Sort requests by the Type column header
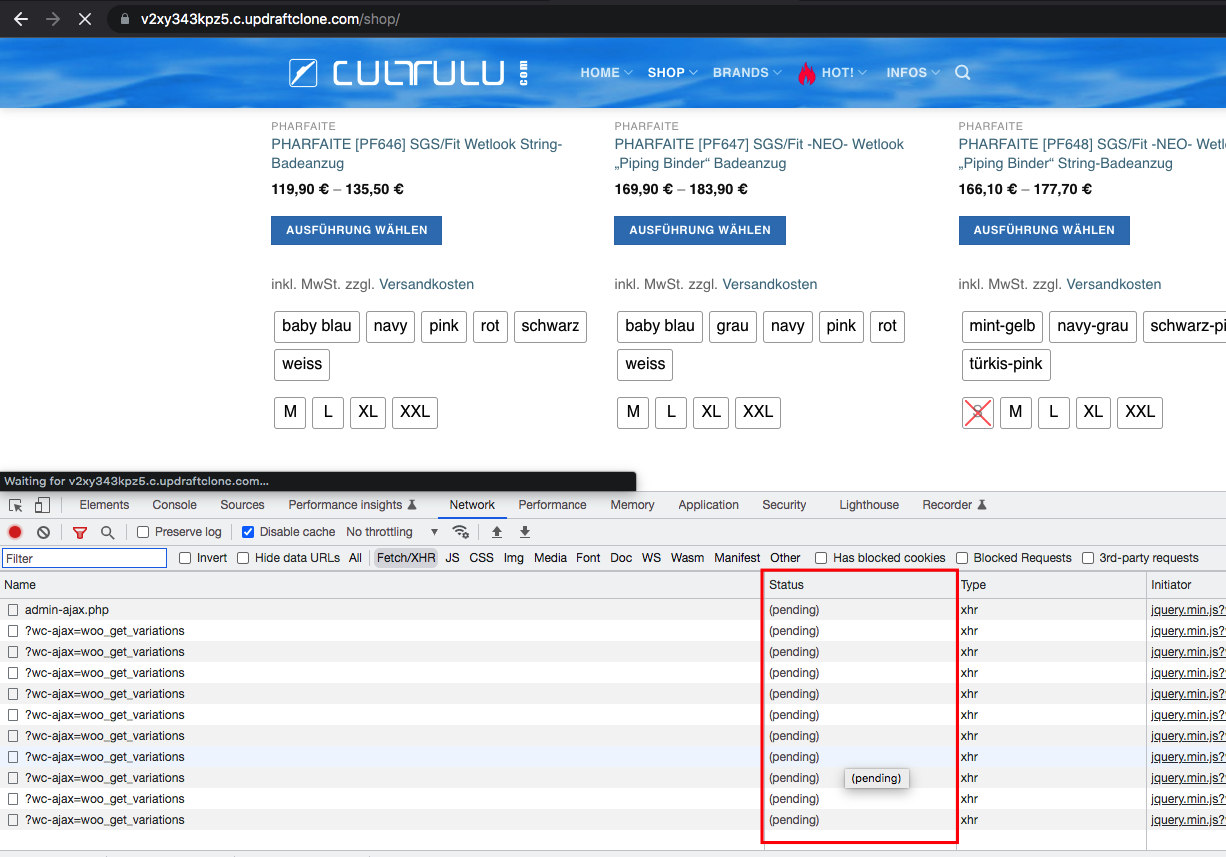Screen dimensions: 1226x857 1052,585
